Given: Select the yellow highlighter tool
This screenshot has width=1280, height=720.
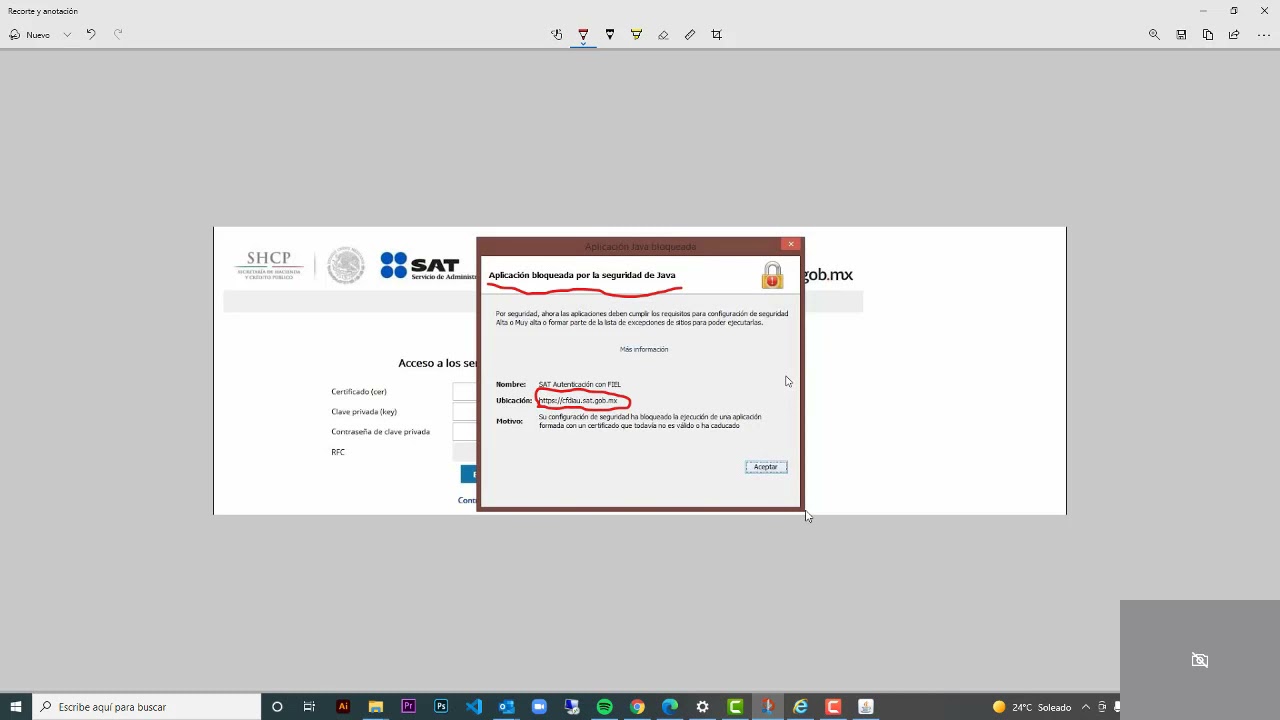Looking at the screenshot, I should (636, 34).
